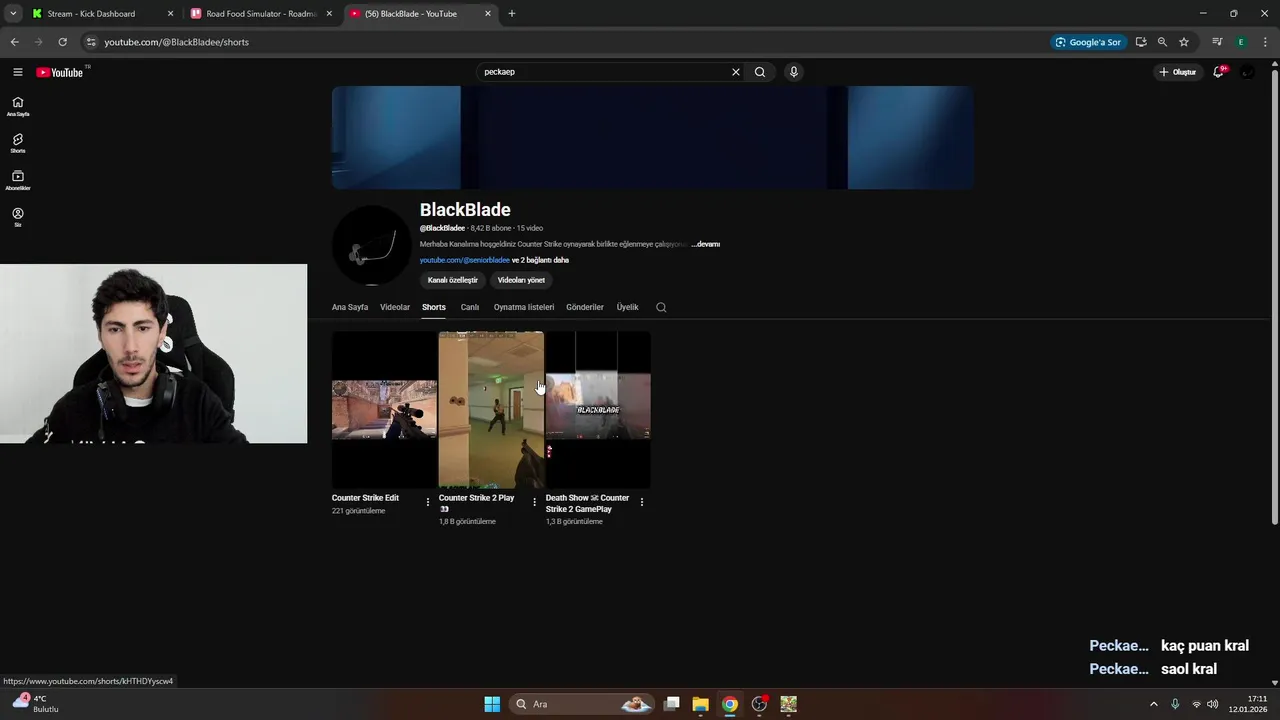Open the Death Show short thumbnail
The width and height of the screenshot is (1280, 720).
[x=598, y=409]
